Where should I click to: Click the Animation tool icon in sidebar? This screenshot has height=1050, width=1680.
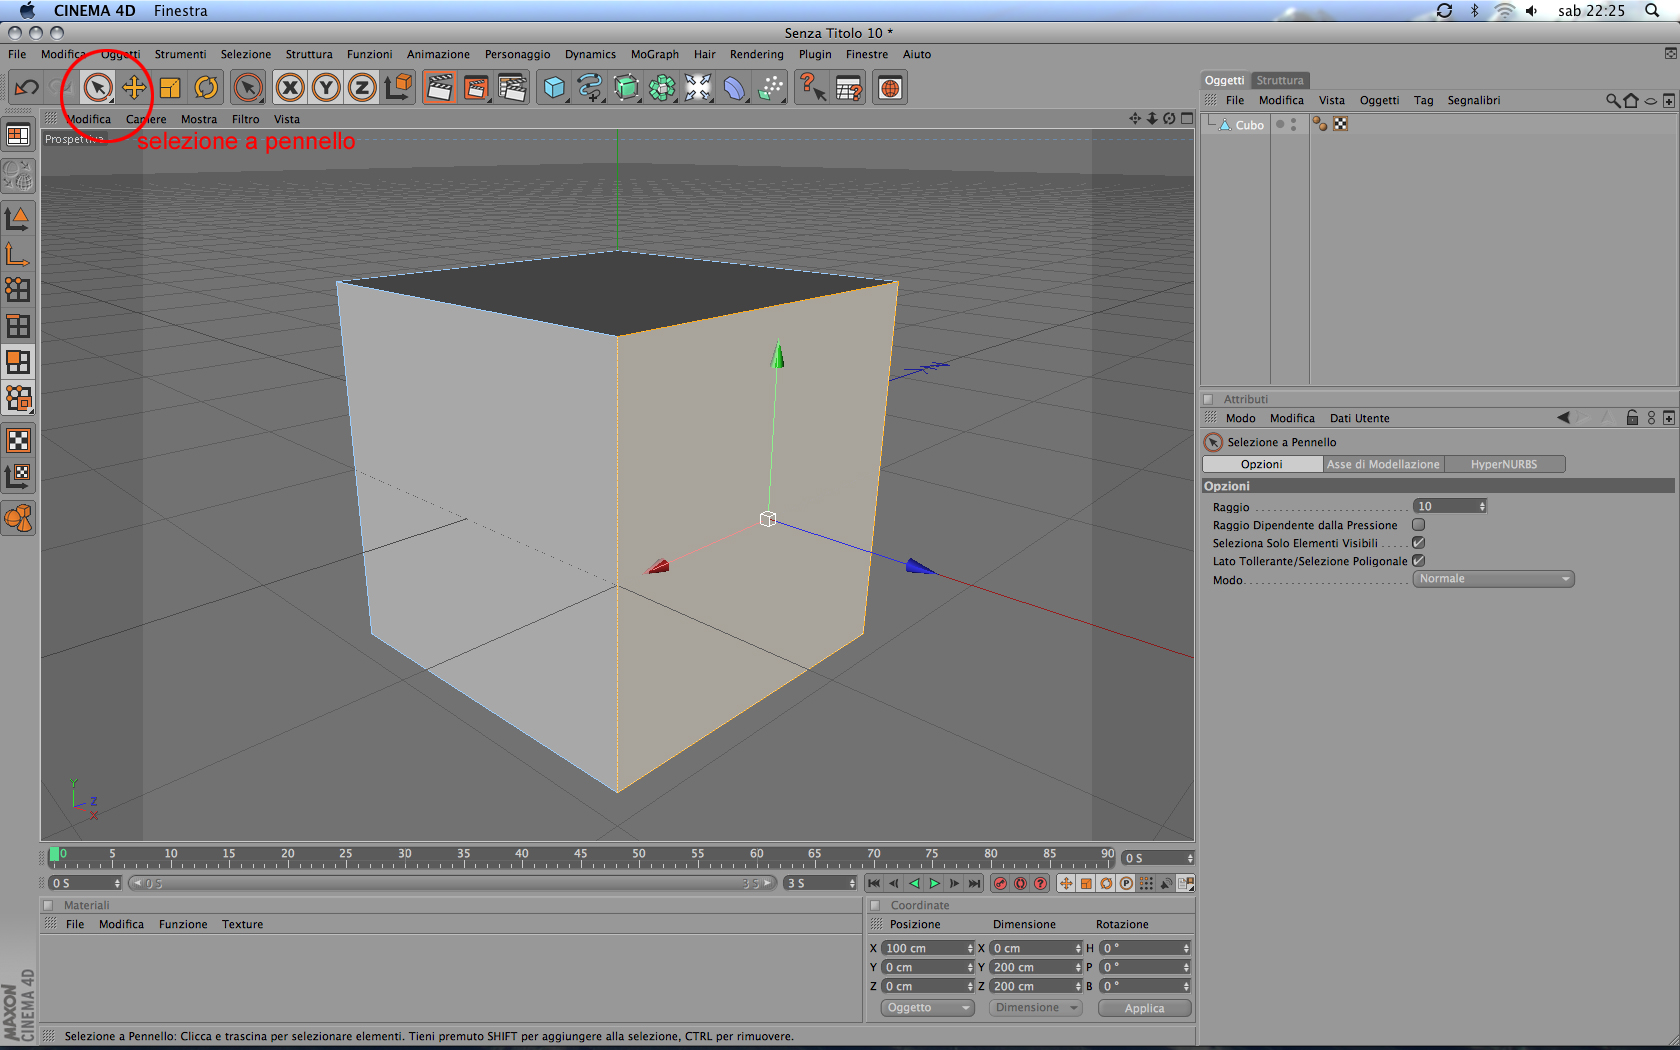(x=18, y=518)
